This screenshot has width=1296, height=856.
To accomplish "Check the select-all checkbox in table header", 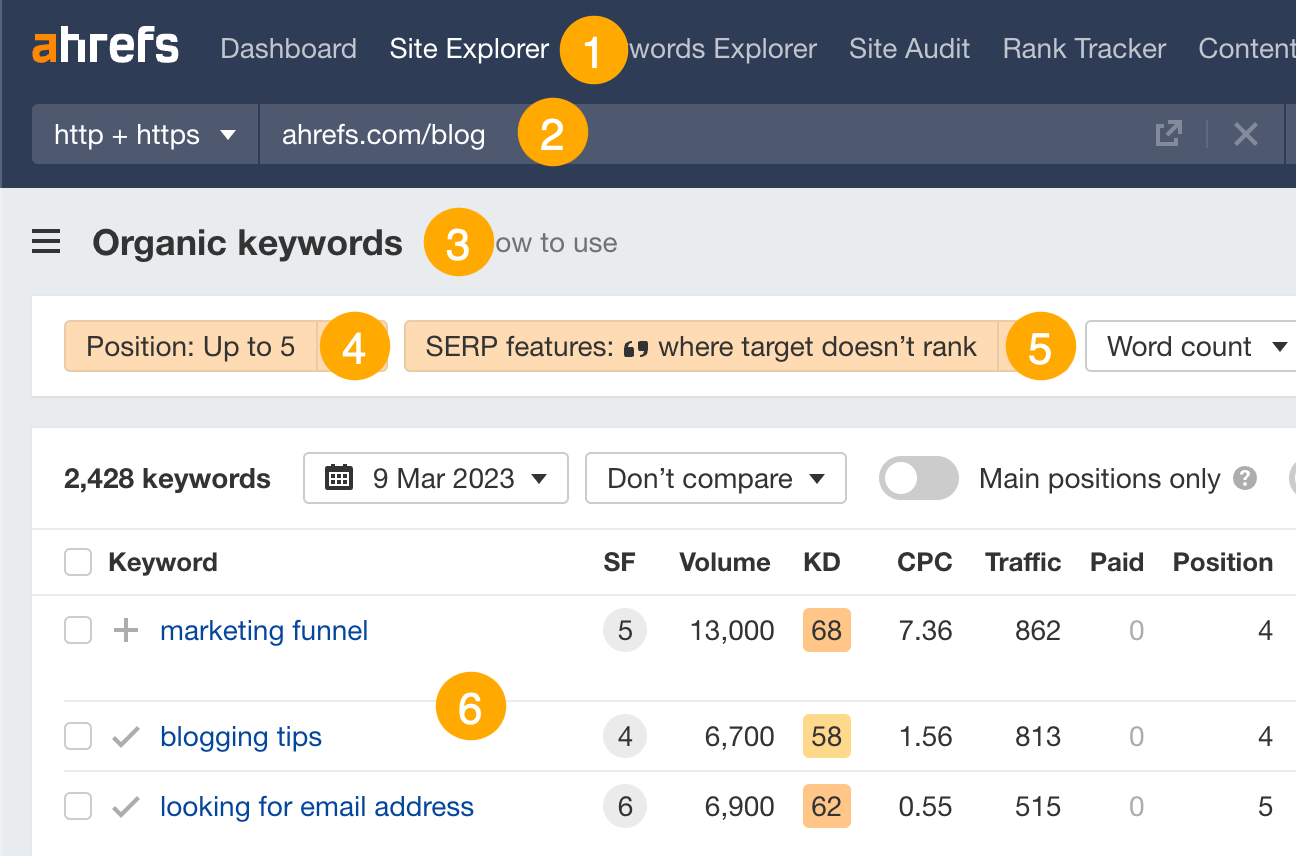I will 77,561.
